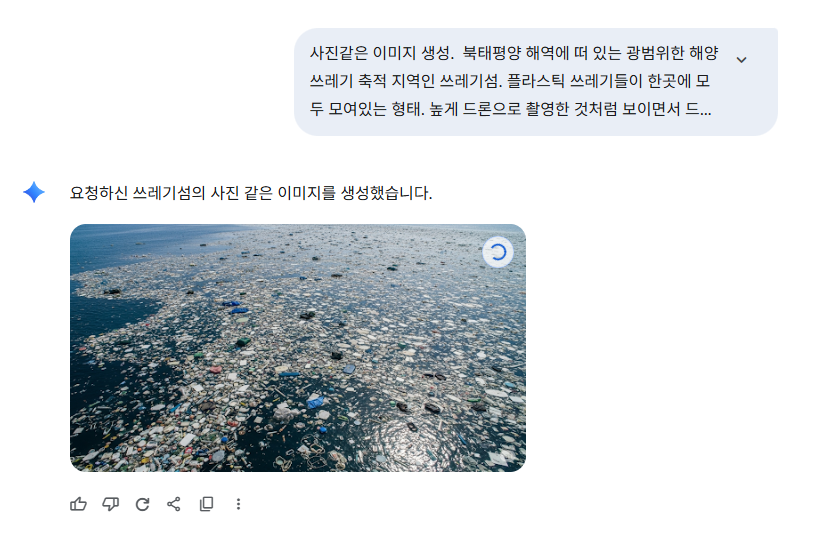Expand the truncated prompt with the chevron
The image size is (833, 537).
tap(742, 59)
